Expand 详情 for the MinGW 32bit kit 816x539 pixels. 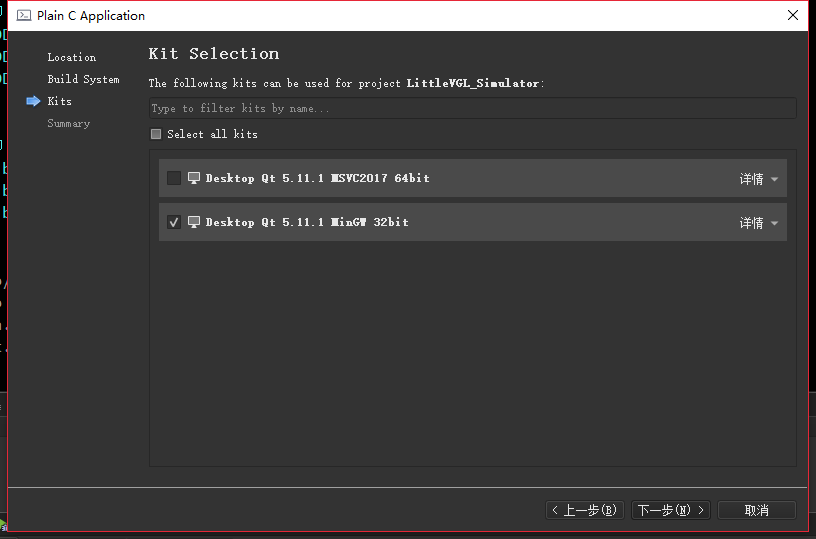[x=759, y=223]
